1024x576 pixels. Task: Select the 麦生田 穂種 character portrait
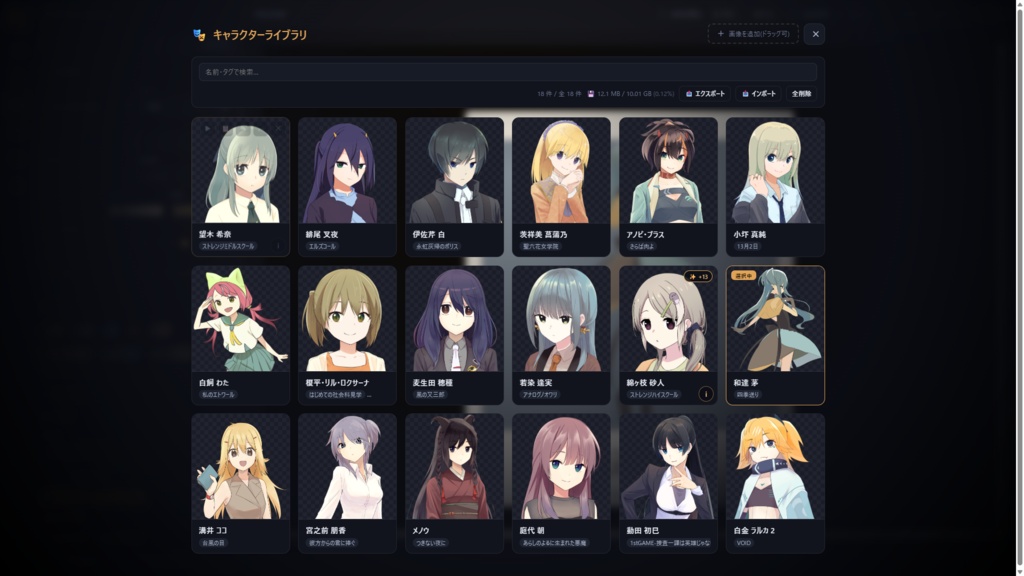pos(455,319)
